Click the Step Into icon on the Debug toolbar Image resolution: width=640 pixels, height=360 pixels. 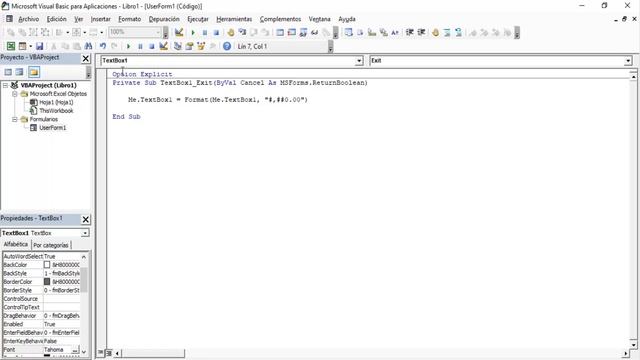click(x=242, y=32)
